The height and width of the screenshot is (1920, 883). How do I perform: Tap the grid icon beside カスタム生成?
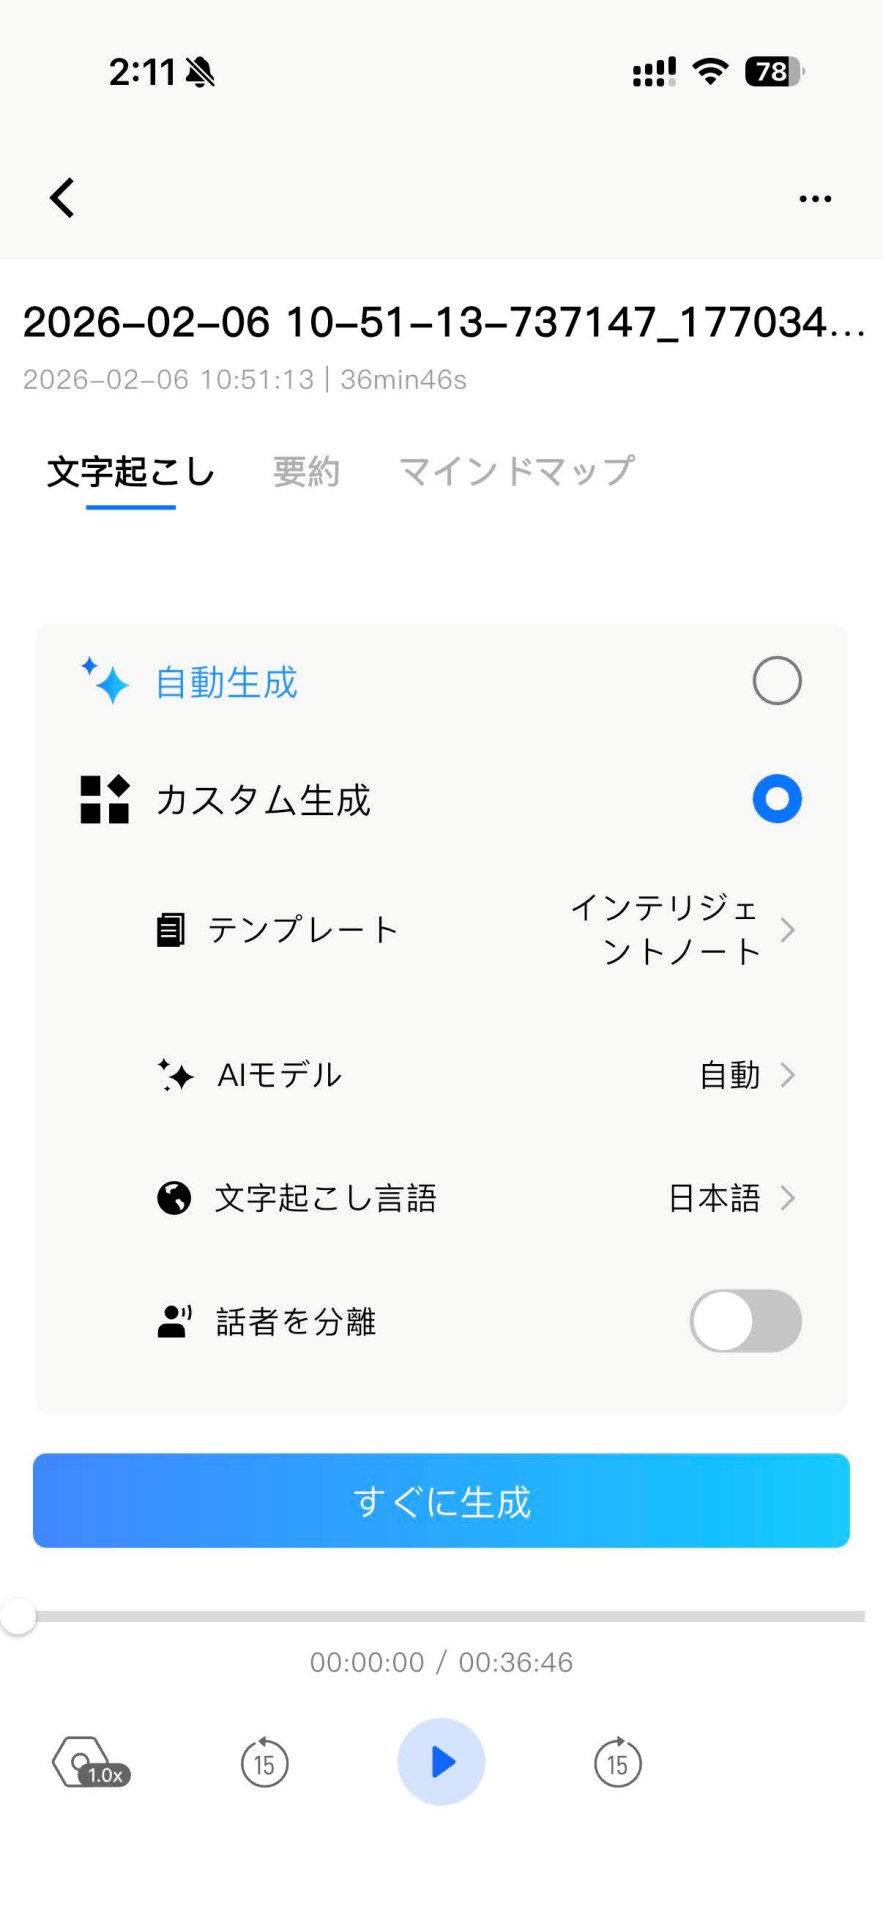click(105, 800)
